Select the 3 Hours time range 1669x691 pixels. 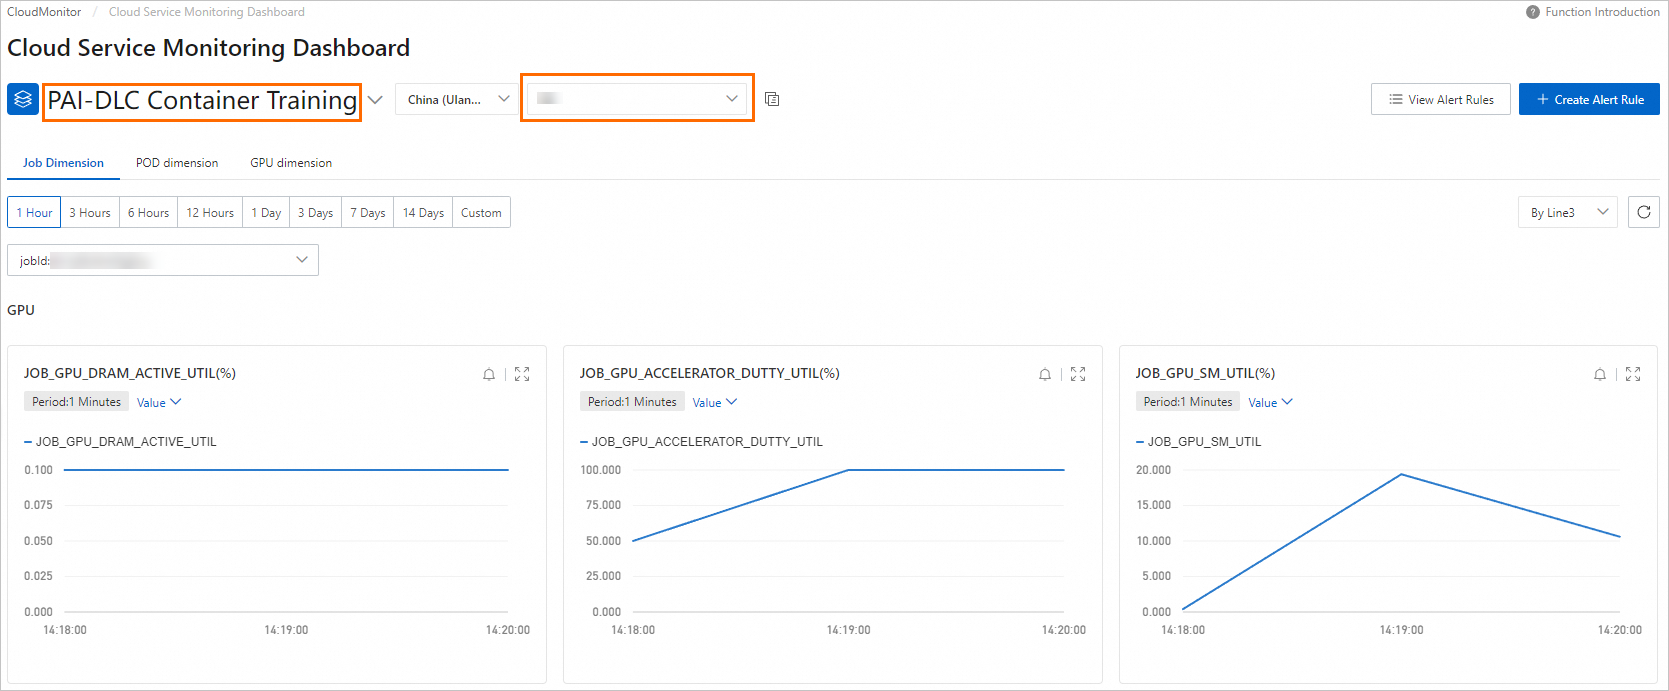pos(90,212)
